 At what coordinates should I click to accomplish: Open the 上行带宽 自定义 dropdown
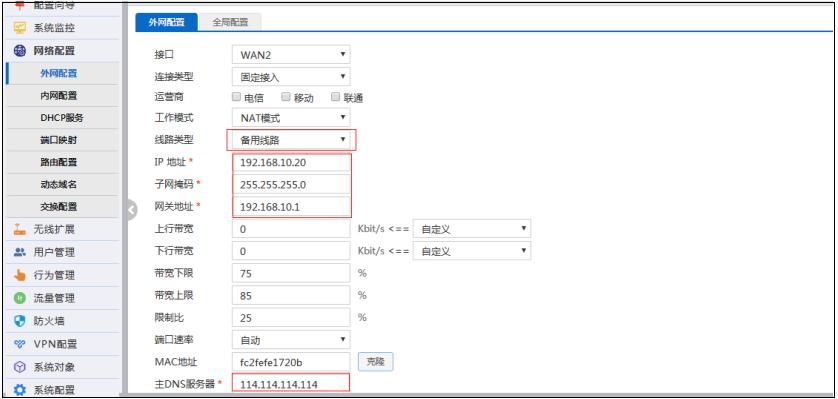tap(472, 229)
